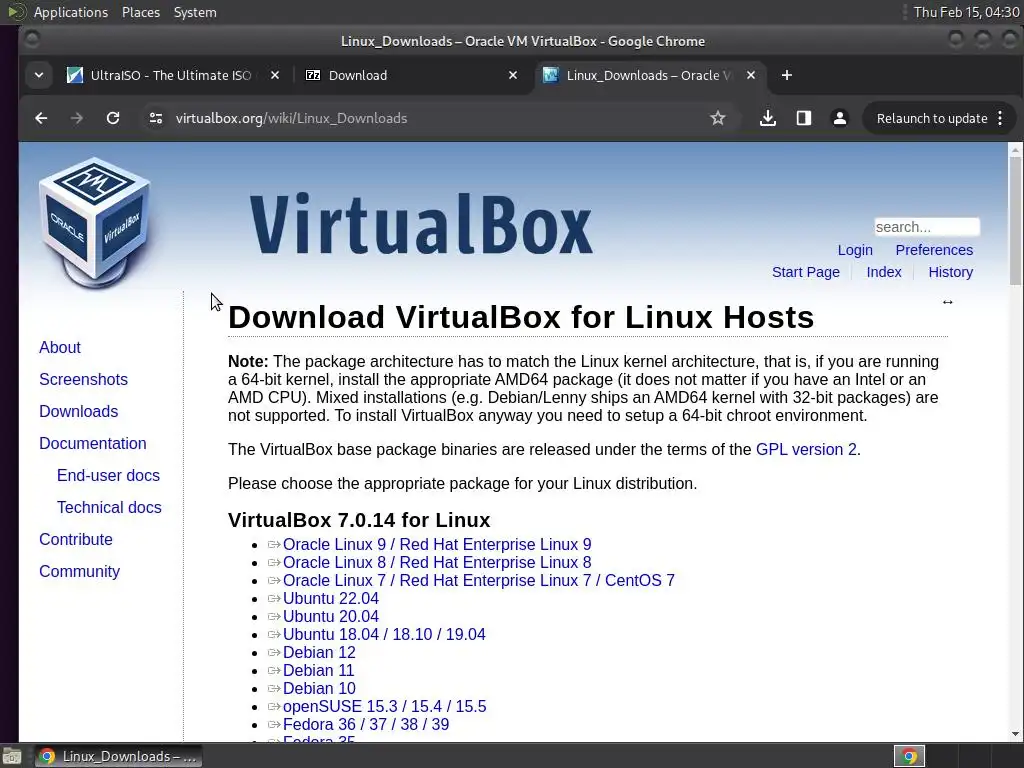Screen dimensions: 1024x768
Task: Open Contribute in sidebar
Action: click(75, 539)
